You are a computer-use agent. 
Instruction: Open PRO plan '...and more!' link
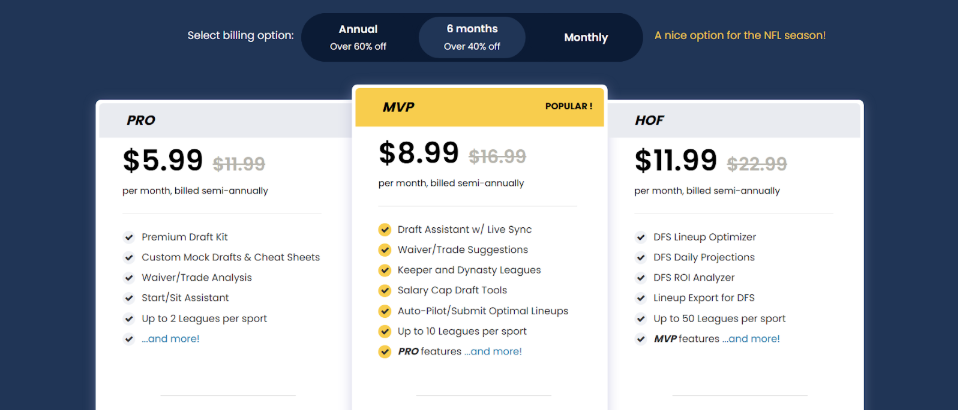click(170, 339)
